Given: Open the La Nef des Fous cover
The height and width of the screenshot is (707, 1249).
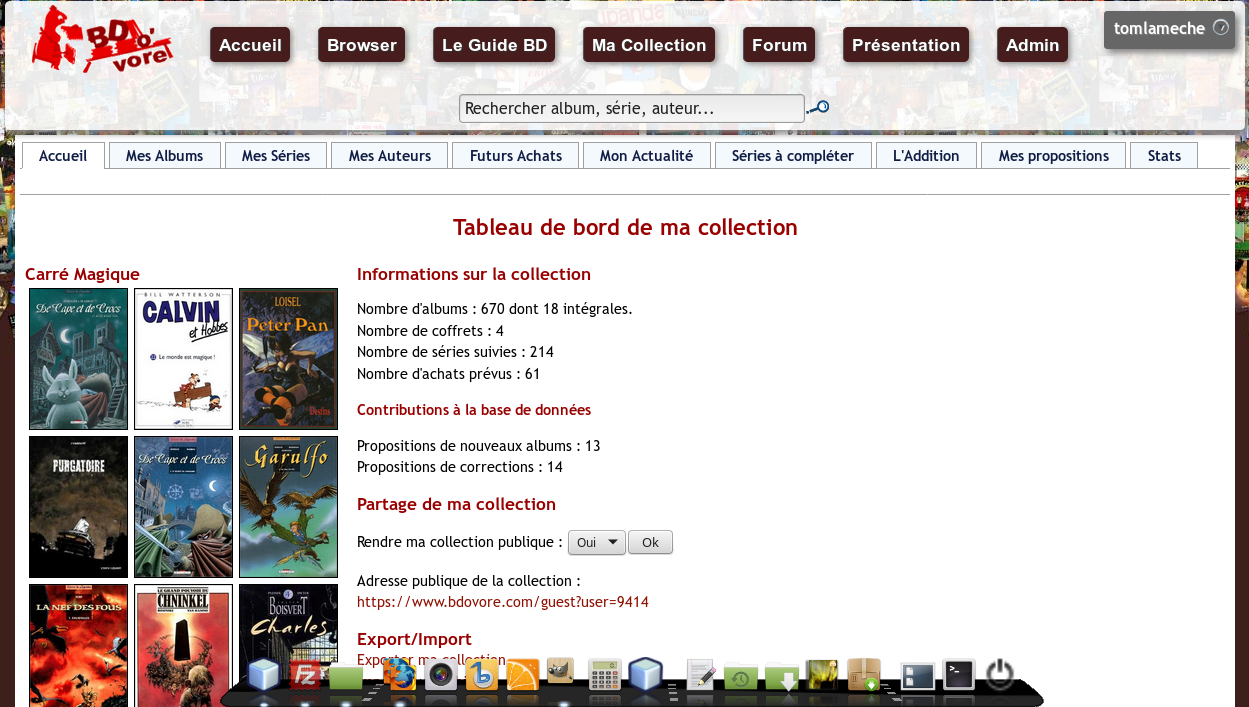Looking at the screenshot, I should [x=78, y=645].
